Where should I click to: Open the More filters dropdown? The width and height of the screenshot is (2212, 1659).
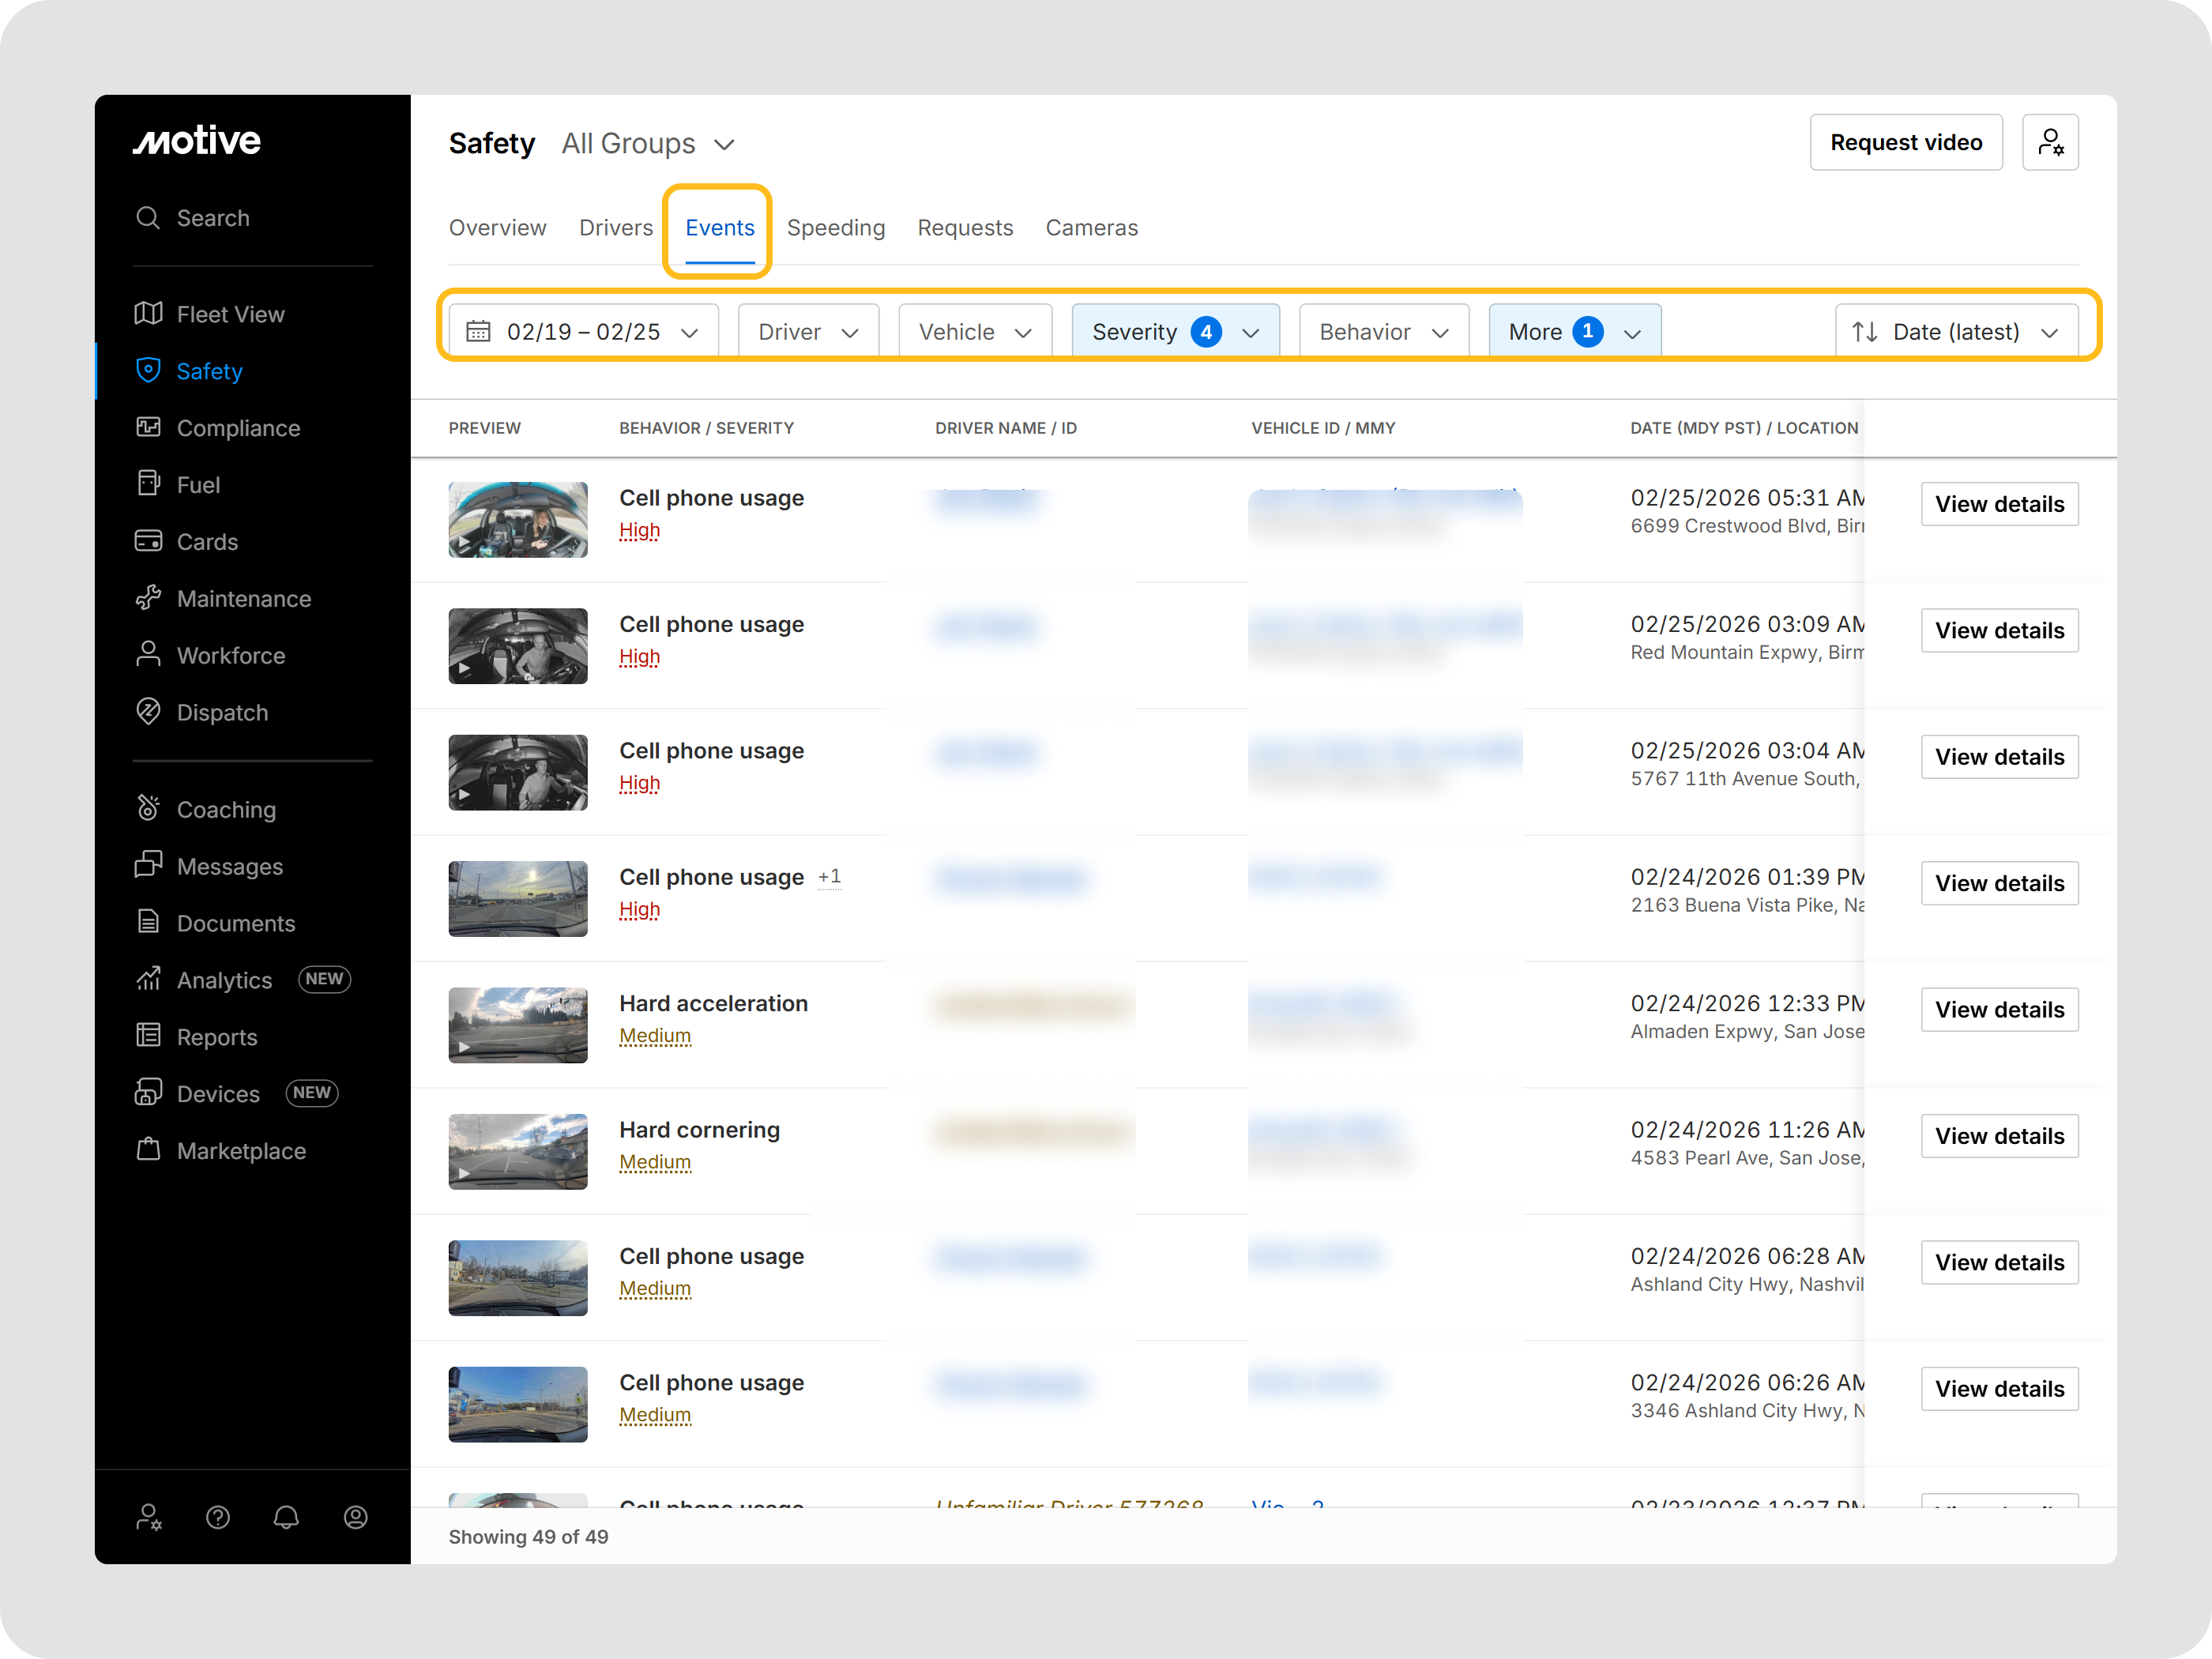pyautogui.click(x=1574, y=332)
